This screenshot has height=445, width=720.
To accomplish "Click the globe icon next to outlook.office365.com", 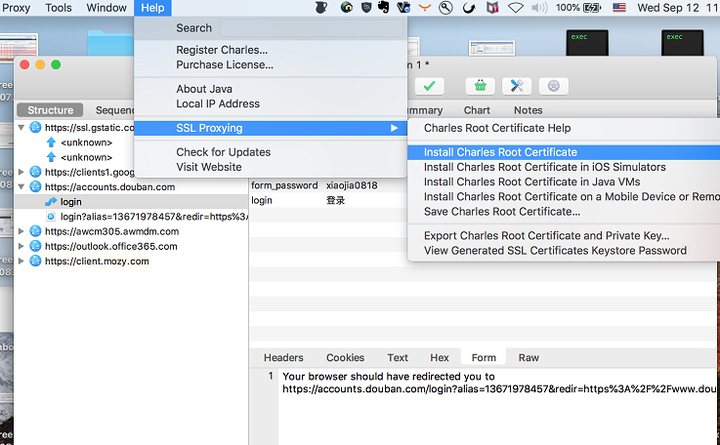I will point(35,246).
